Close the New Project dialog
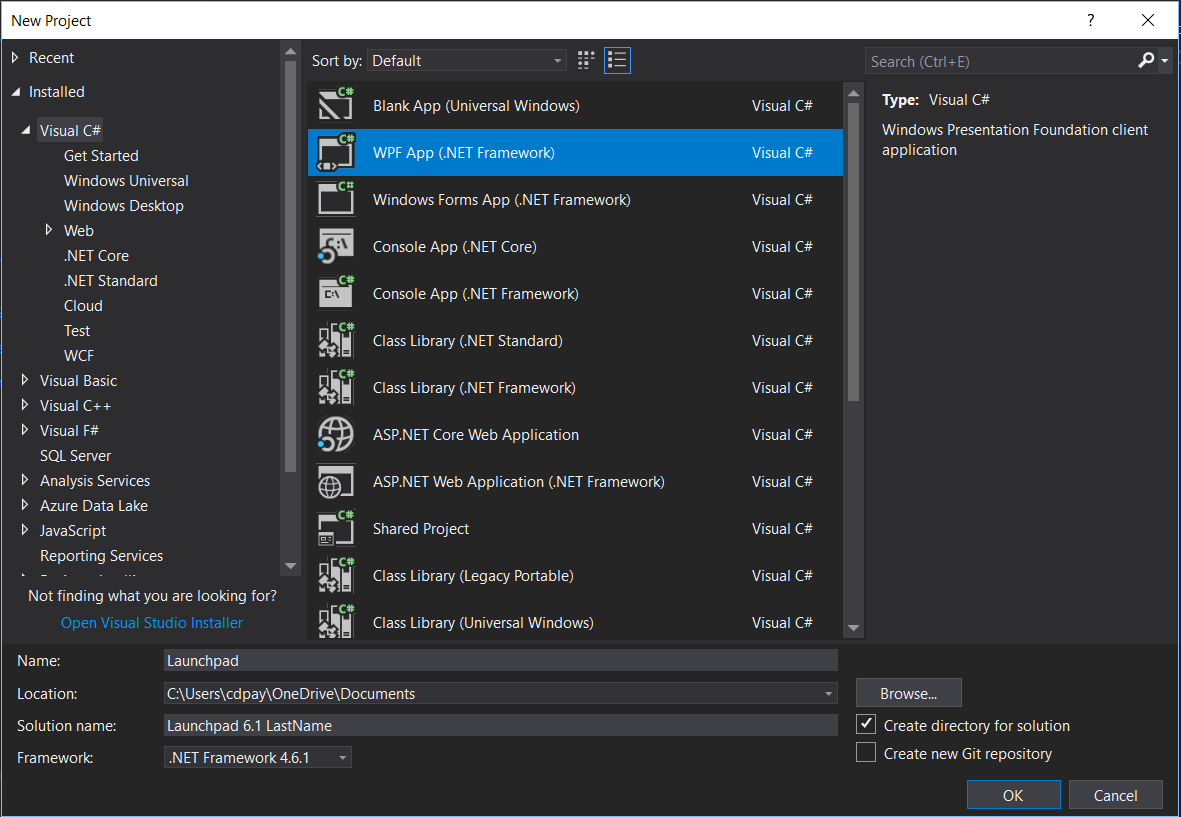This screenshot has width=1181, height=817. [x=1147, y=20]
